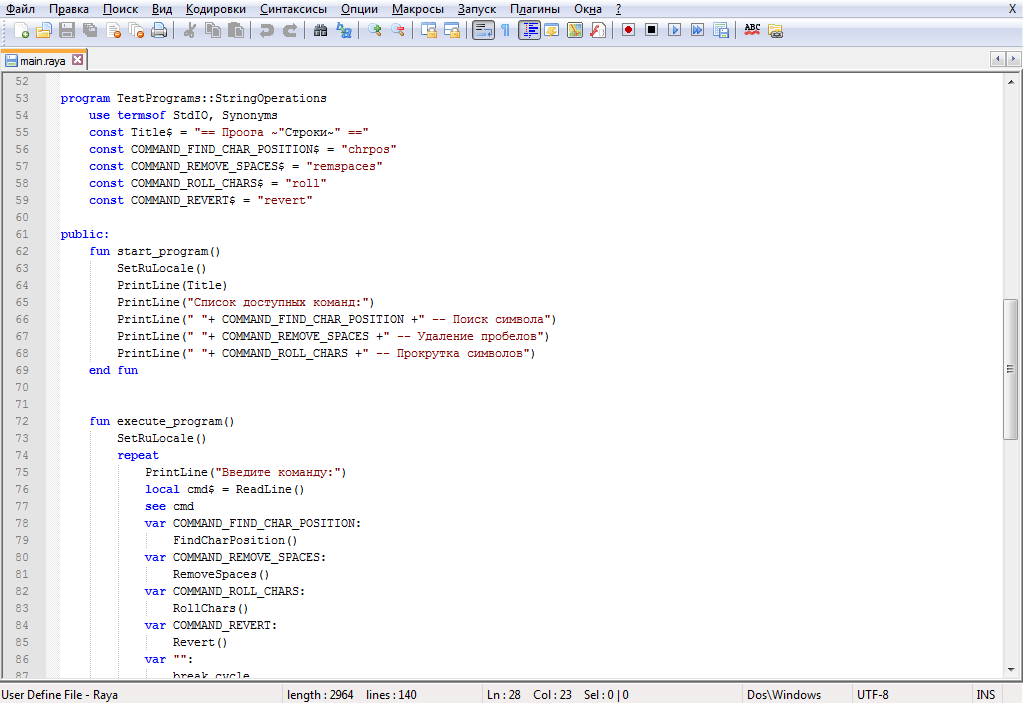Screen dimensions: 1024x703
Task: Redo action arrow icon
Action: 289,30
